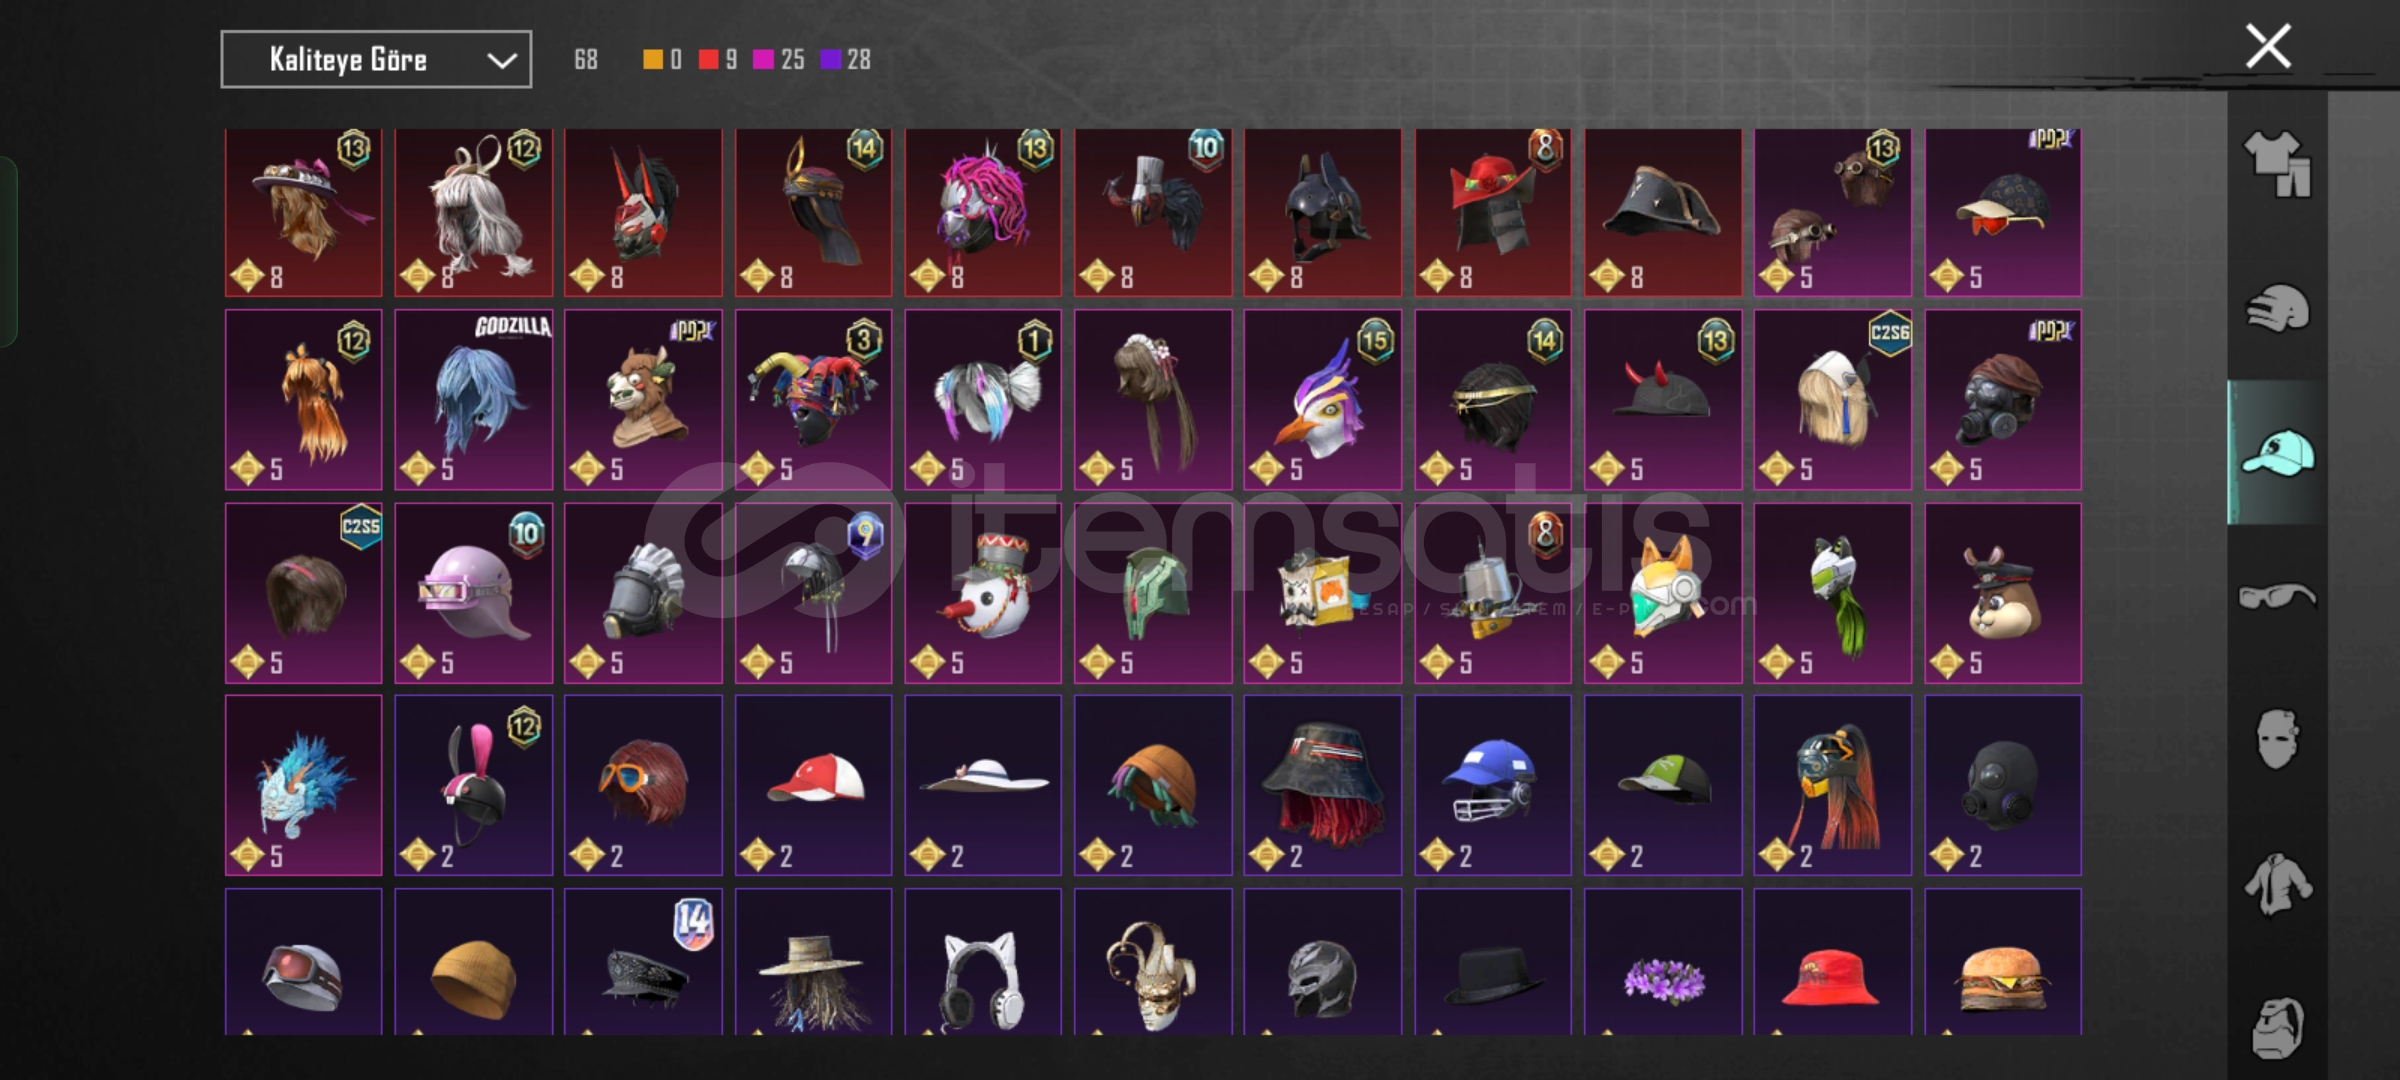Open the outfits category in sidebar
Screen dimensions: 2400x1080
[x=2278, y=163]
